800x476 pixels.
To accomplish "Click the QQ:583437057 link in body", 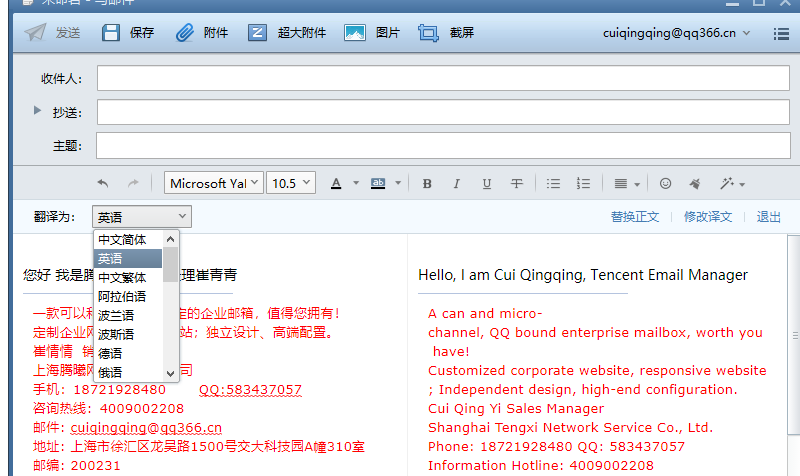I will (x=250, y=390).
